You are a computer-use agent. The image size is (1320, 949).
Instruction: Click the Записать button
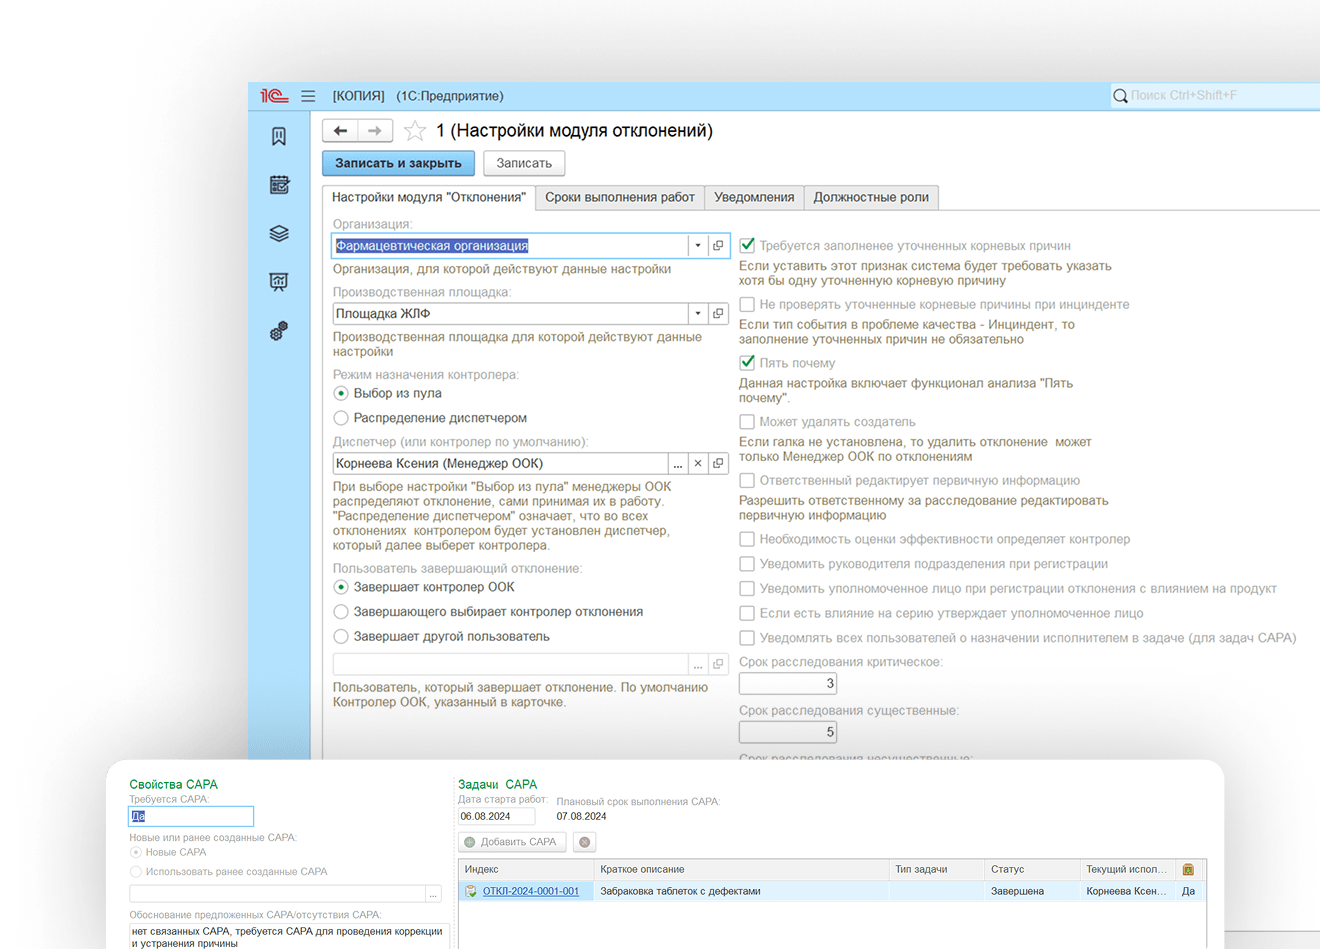524,163
